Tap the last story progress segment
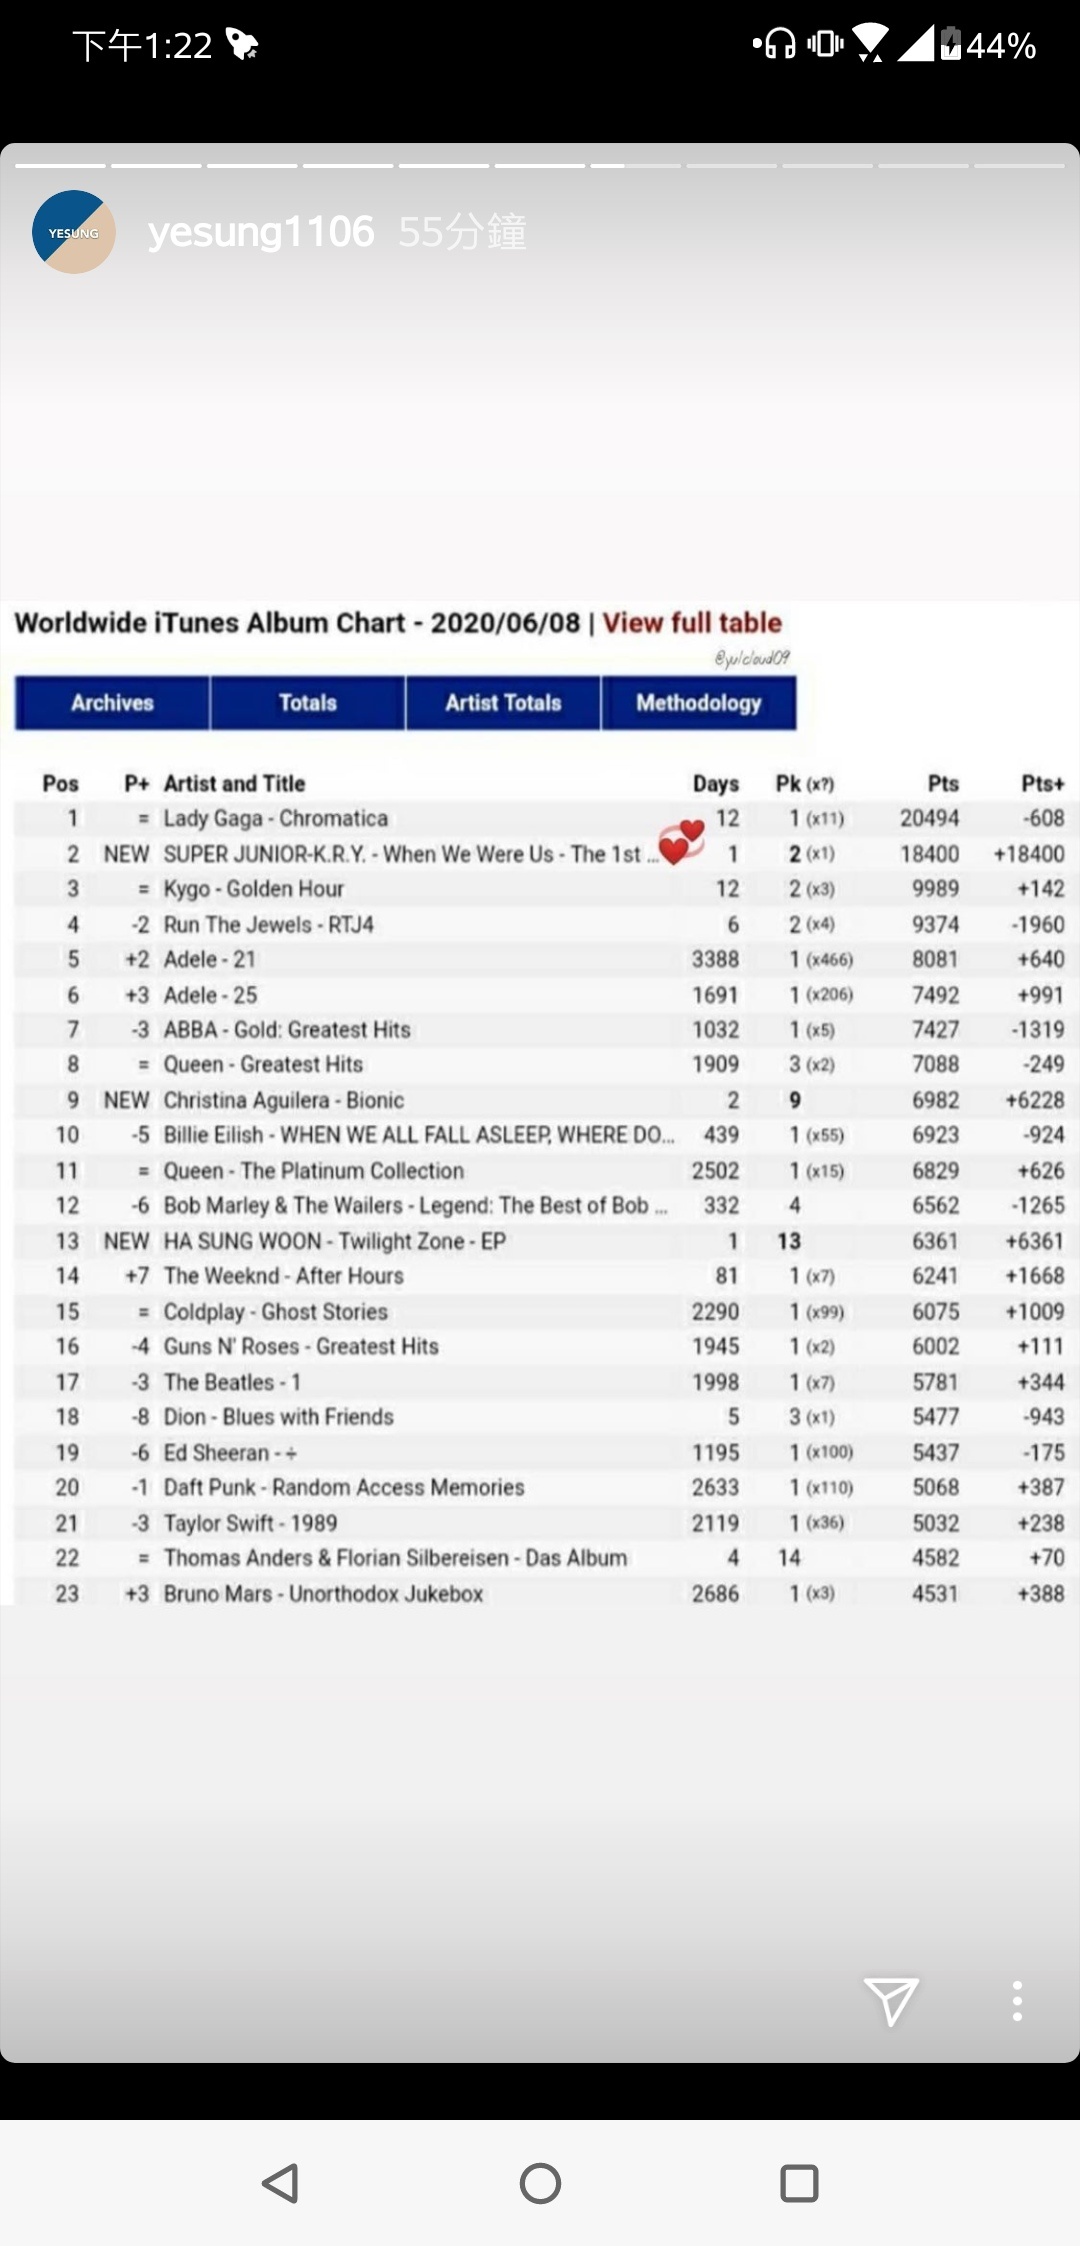The height and width of the screenshot is (2246, 1080). (1019, 165)
